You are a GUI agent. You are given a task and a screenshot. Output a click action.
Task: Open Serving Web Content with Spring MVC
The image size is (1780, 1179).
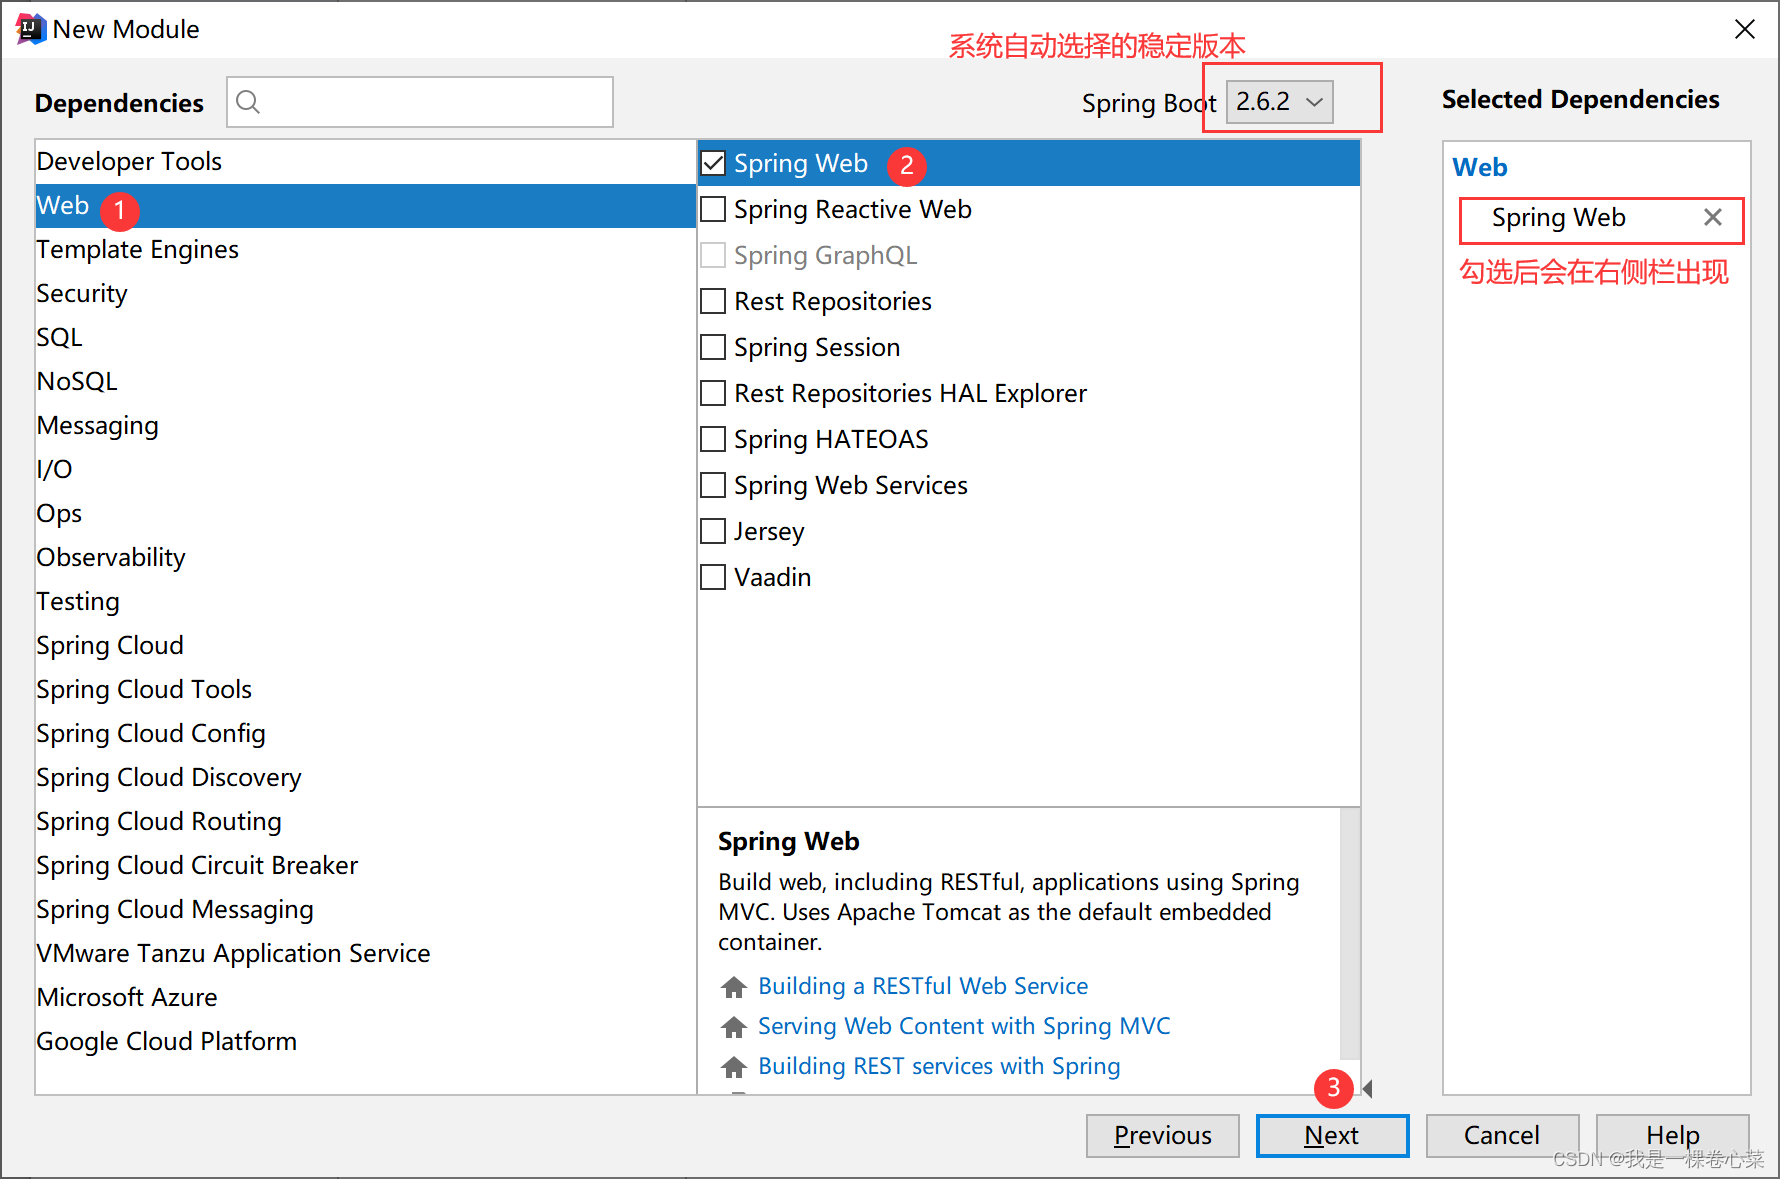pos(964,1027)
